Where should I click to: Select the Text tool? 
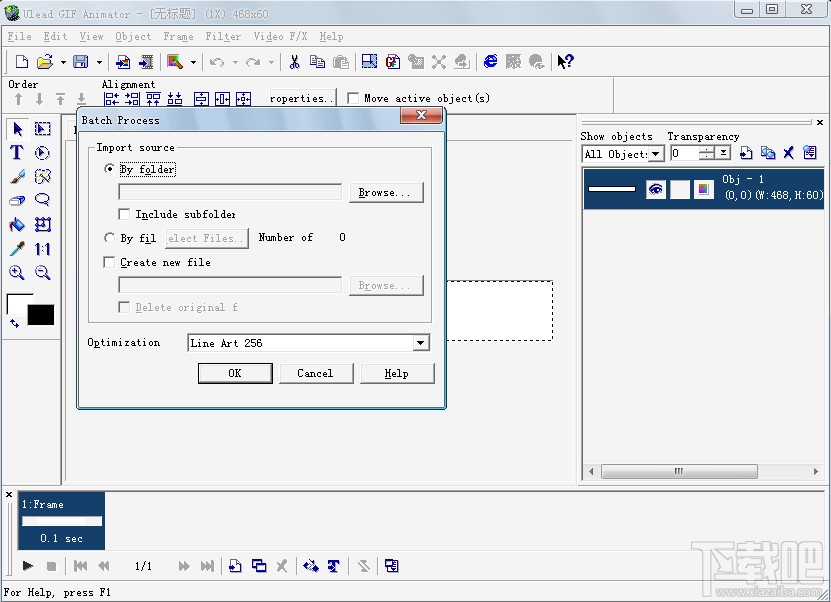[x=15, y=152]
